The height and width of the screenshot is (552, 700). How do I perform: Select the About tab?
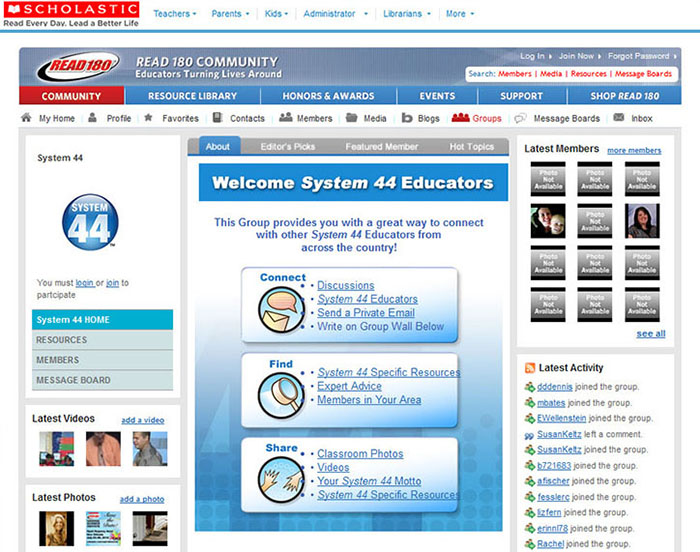pyautogui.click(x=218, y=146)
